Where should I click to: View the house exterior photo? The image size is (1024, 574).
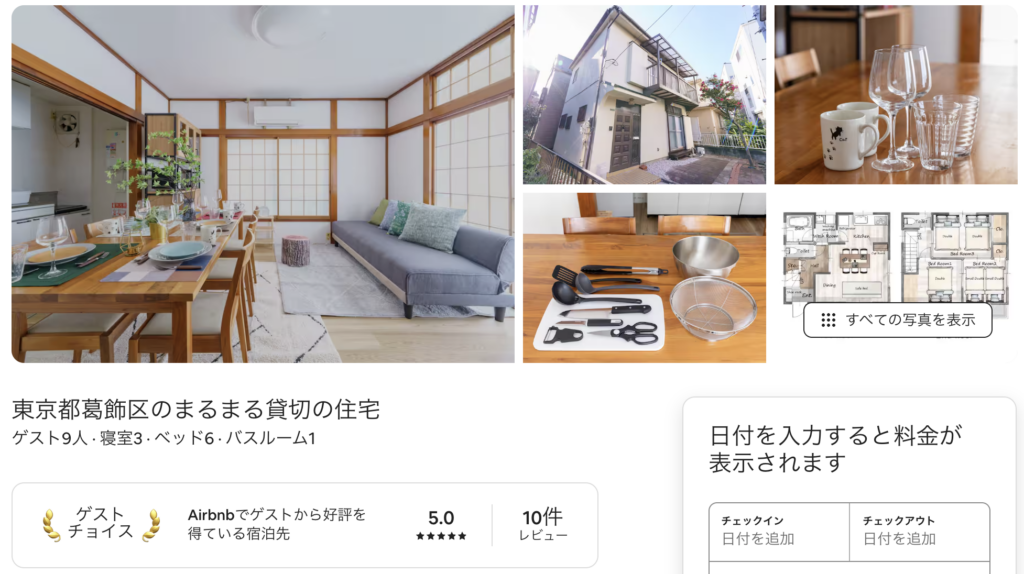pyautogui.click(x=644, y=95)
